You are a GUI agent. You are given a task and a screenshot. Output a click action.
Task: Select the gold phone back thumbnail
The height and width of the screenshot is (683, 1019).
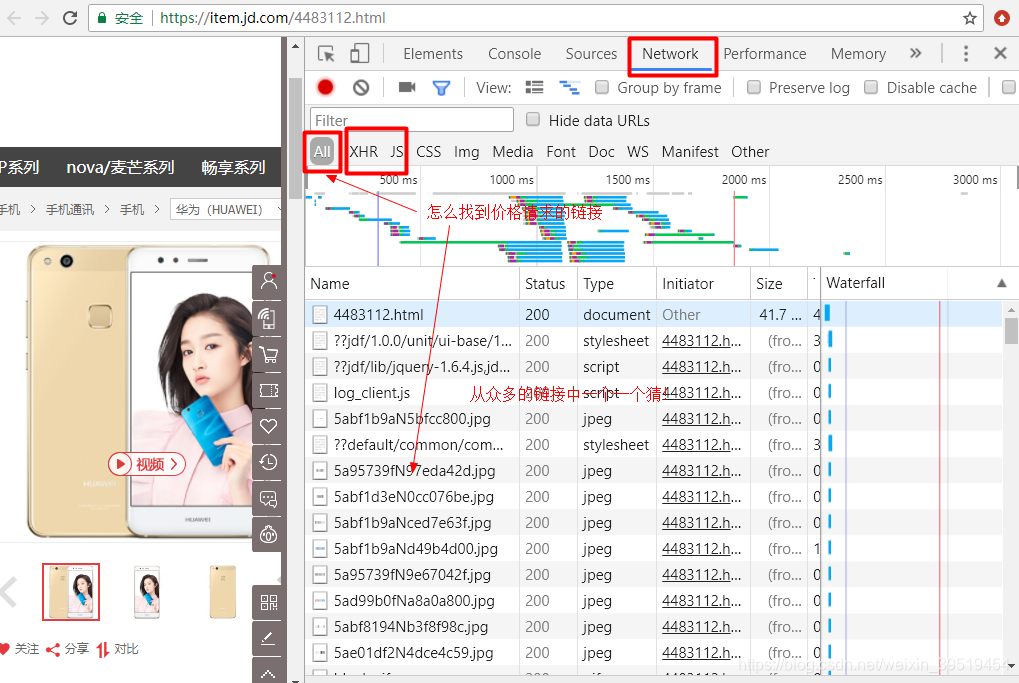pos(222,592)
